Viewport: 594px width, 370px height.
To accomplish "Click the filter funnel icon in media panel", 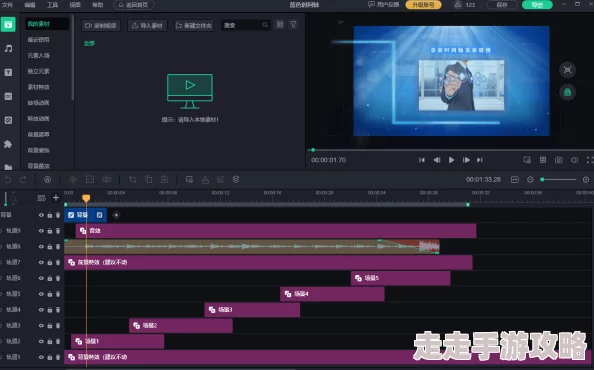I will 293,25.
